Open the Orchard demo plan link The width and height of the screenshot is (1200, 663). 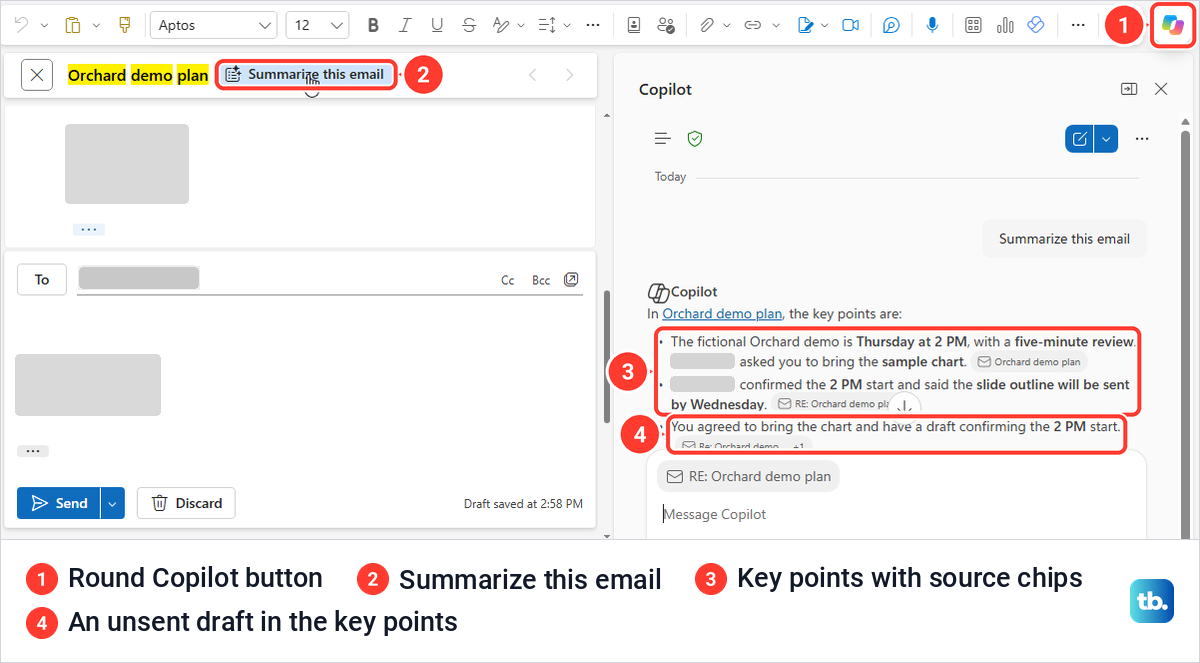(722, 313)
